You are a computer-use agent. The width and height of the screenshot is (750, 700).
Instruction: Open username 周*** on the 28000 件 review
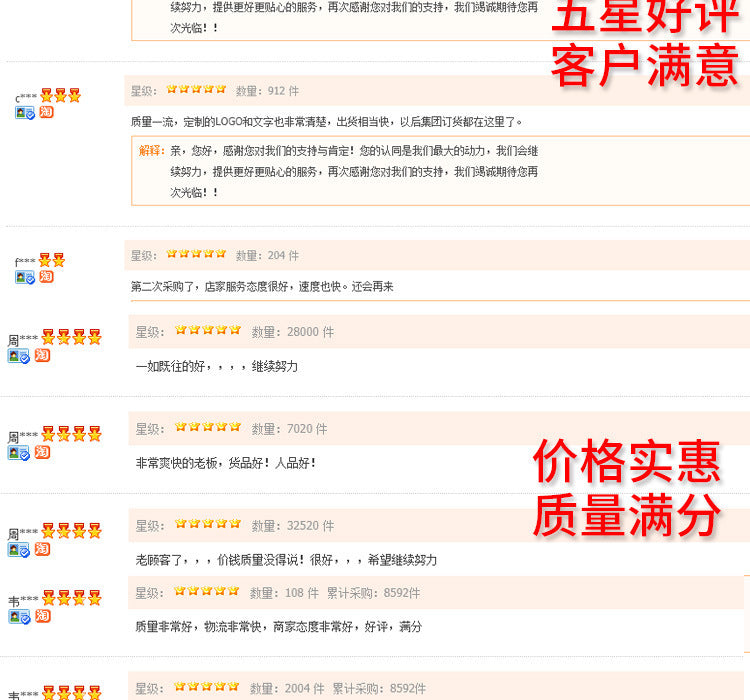pos(22,340)
